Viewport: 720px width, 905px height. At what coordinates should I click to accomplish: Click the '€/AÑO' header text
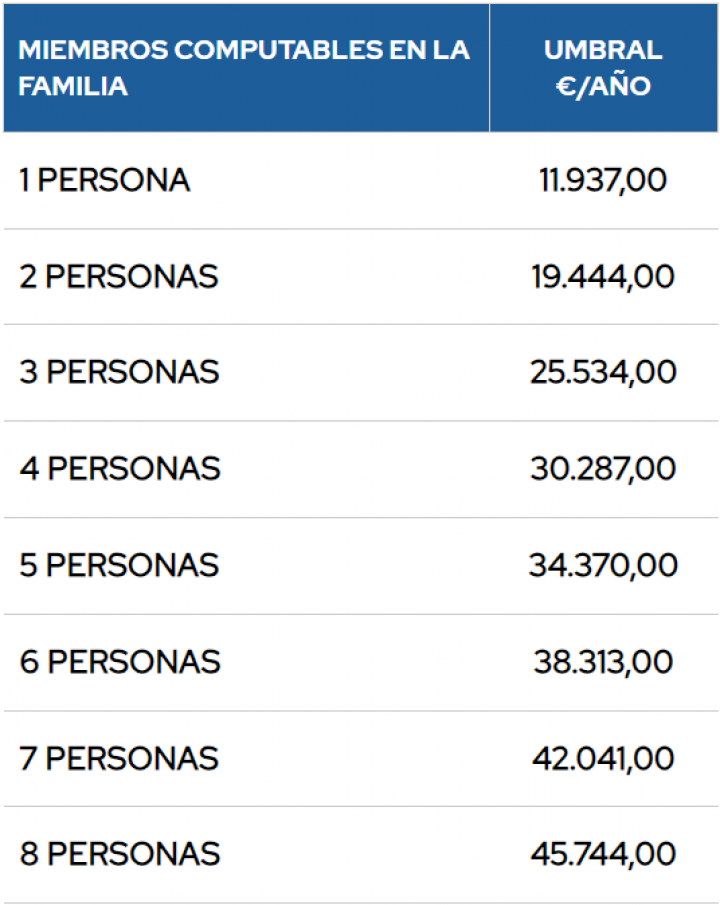(x=603, y=86)
